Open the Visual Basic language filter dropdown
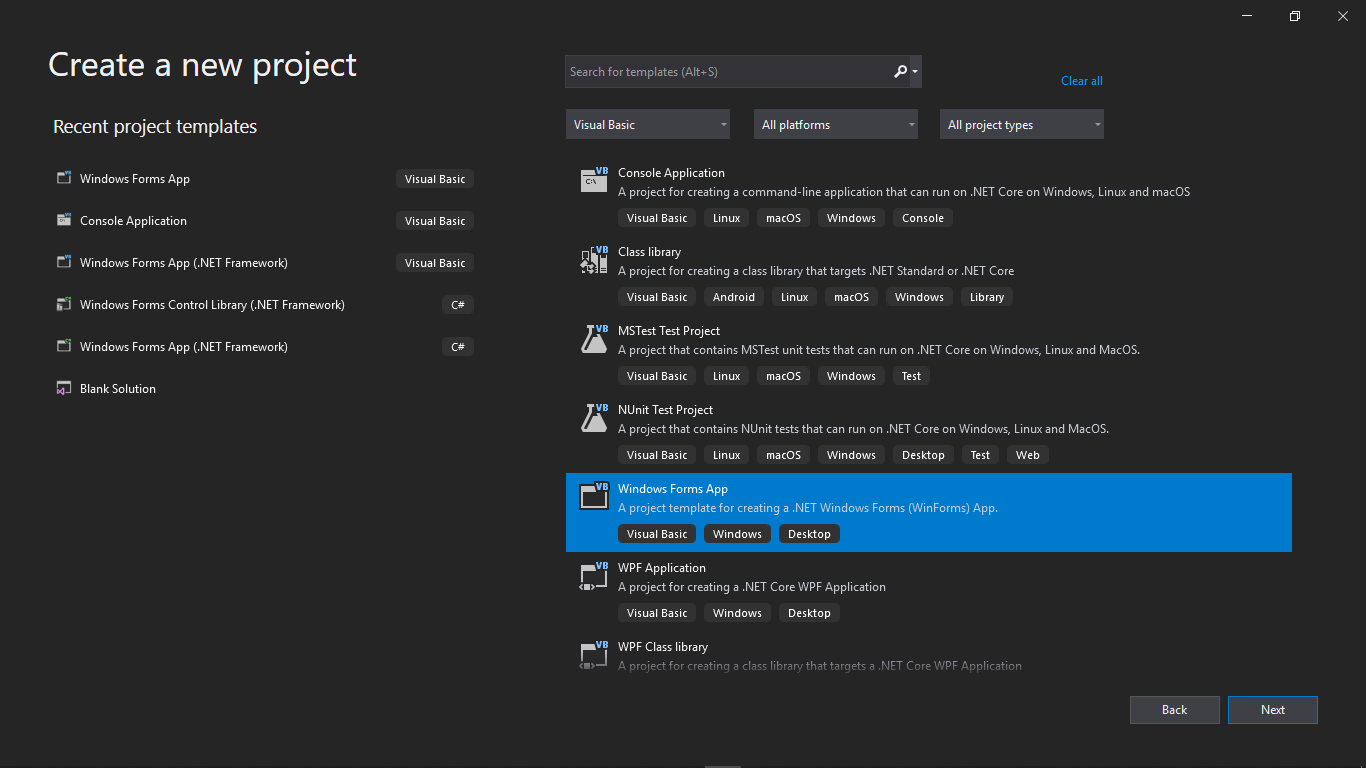Image resolution: width=1366 pixels, height=768 pixels. coord(648,124)
